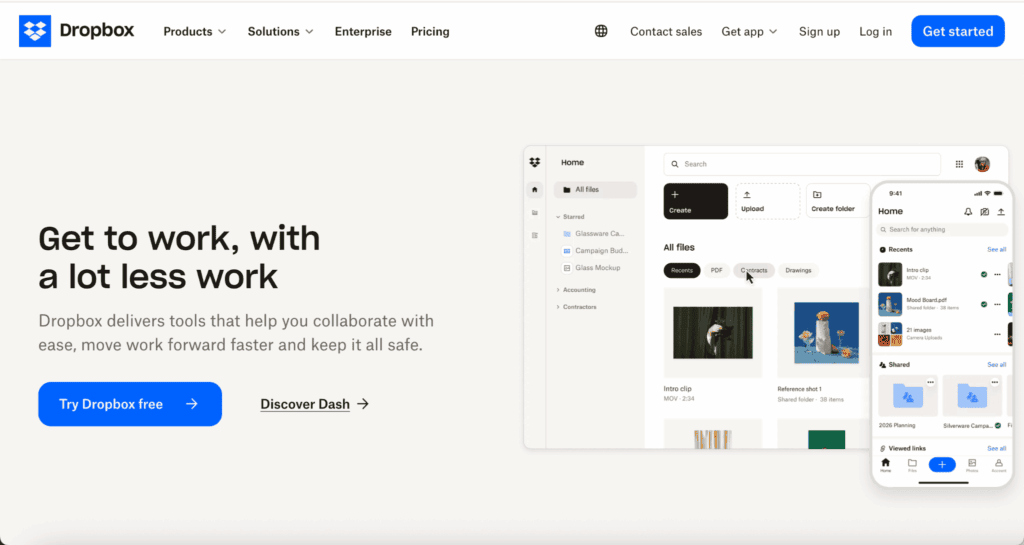The height and width of the screenshot is (545, 1024).
Task: Tap the camera scan icon on the phone
Action: 984,211
